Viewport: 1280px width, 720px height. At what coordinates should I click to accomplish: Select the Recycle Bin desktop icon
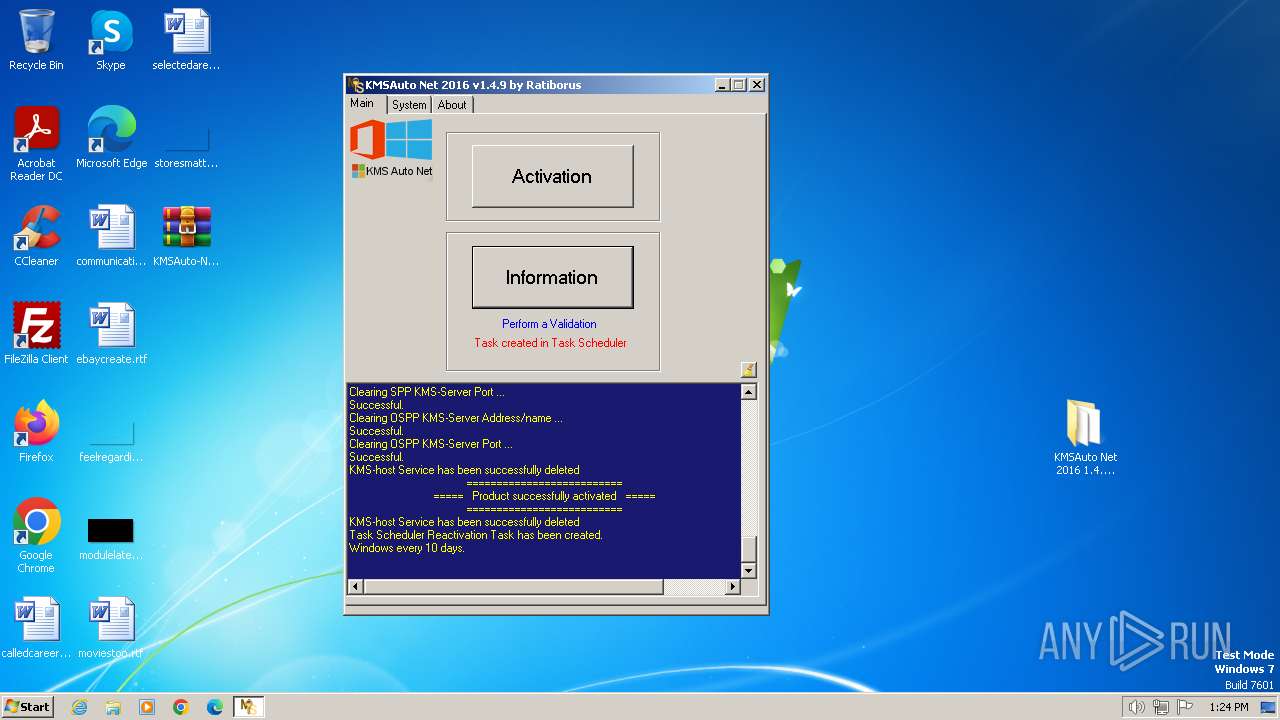[36, 40]
